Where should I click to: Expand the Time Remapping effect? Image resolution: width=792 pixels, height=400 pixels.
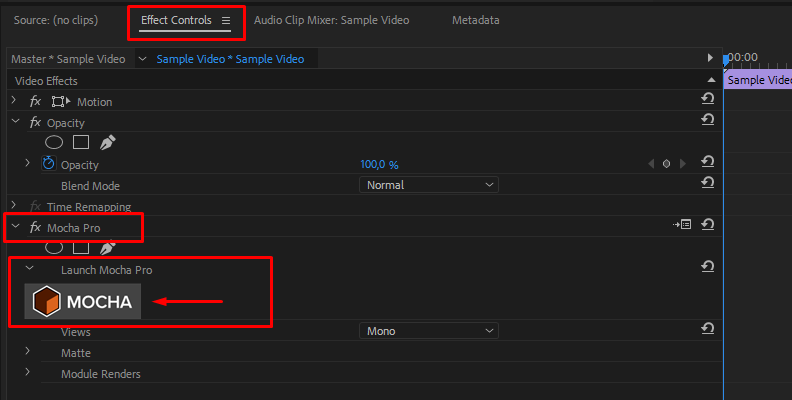pyautogui.click(x=14, y=205)
